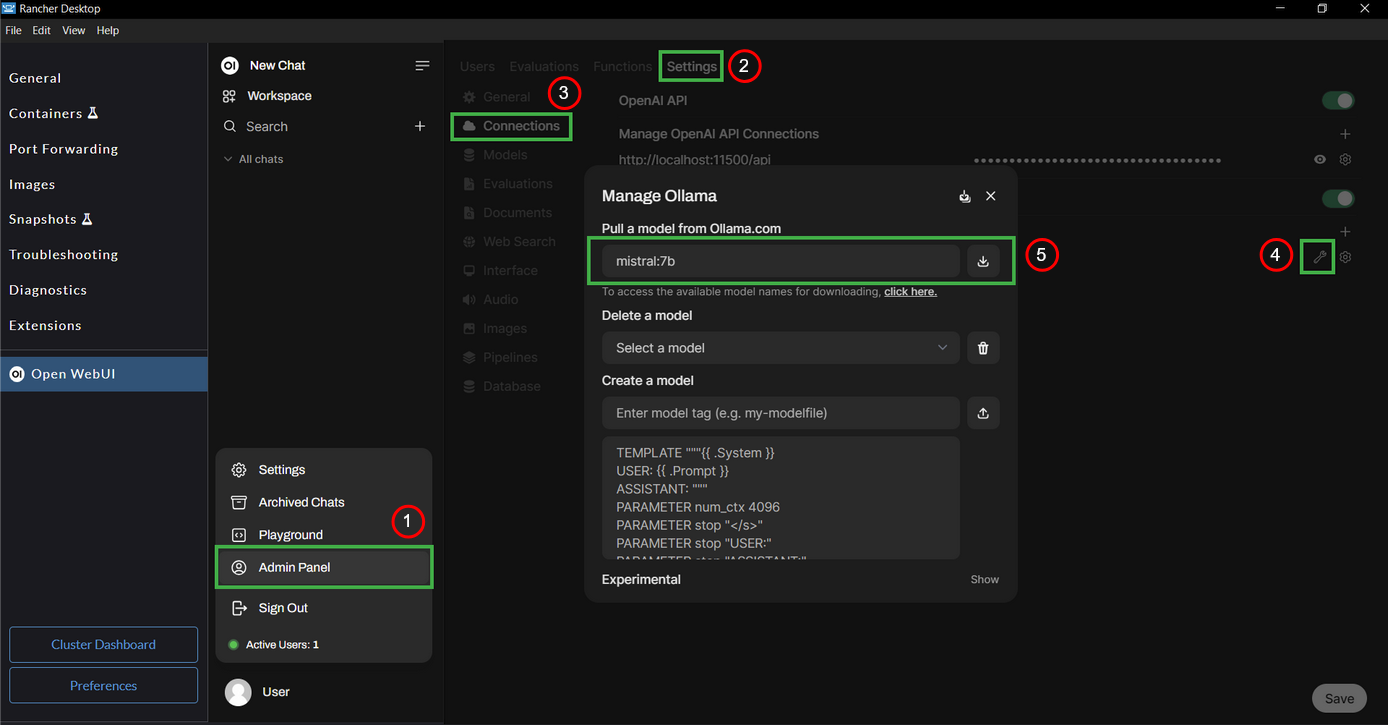The width and height of the screenshot is (1388, 726).
Task: Open the wrench manage icon for Ollama
Action: pyautogui.click(x=1320, y=257)
